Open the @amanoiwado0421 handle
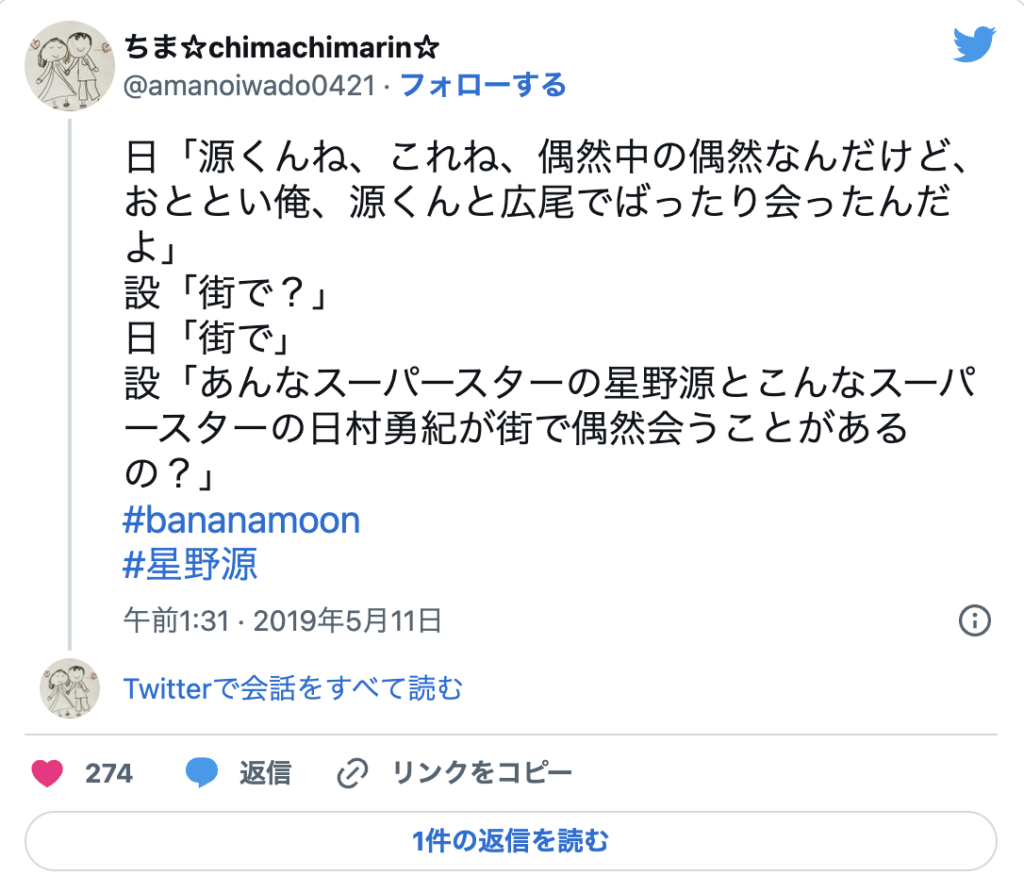Viewport: 1024px width, 892px height. pyautogui.click(x=255, y=86)
